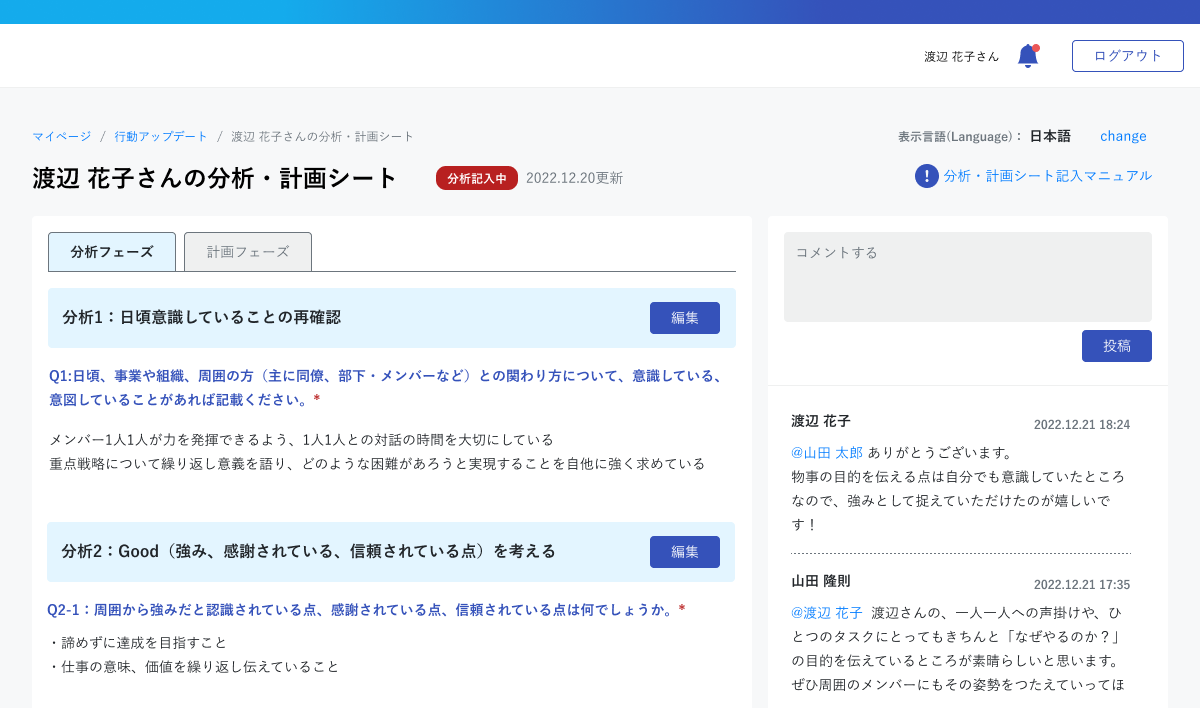Open the マイページ breadcrumb link

click(61, 136)
